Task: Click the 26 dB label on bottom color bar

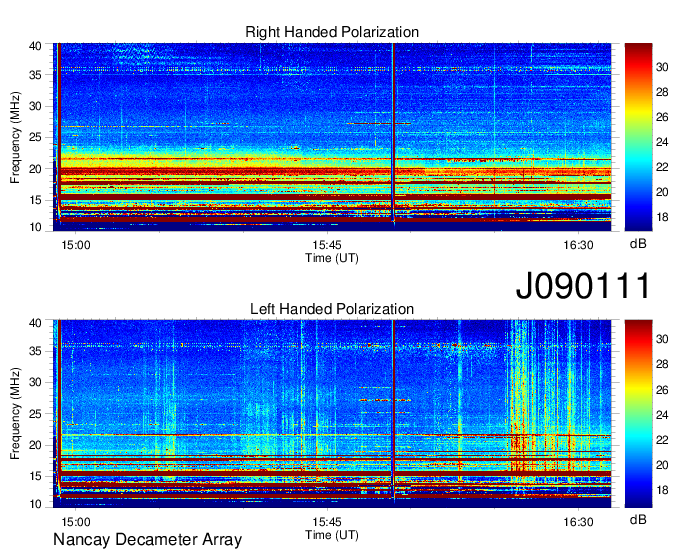Action: click(662, 390)
